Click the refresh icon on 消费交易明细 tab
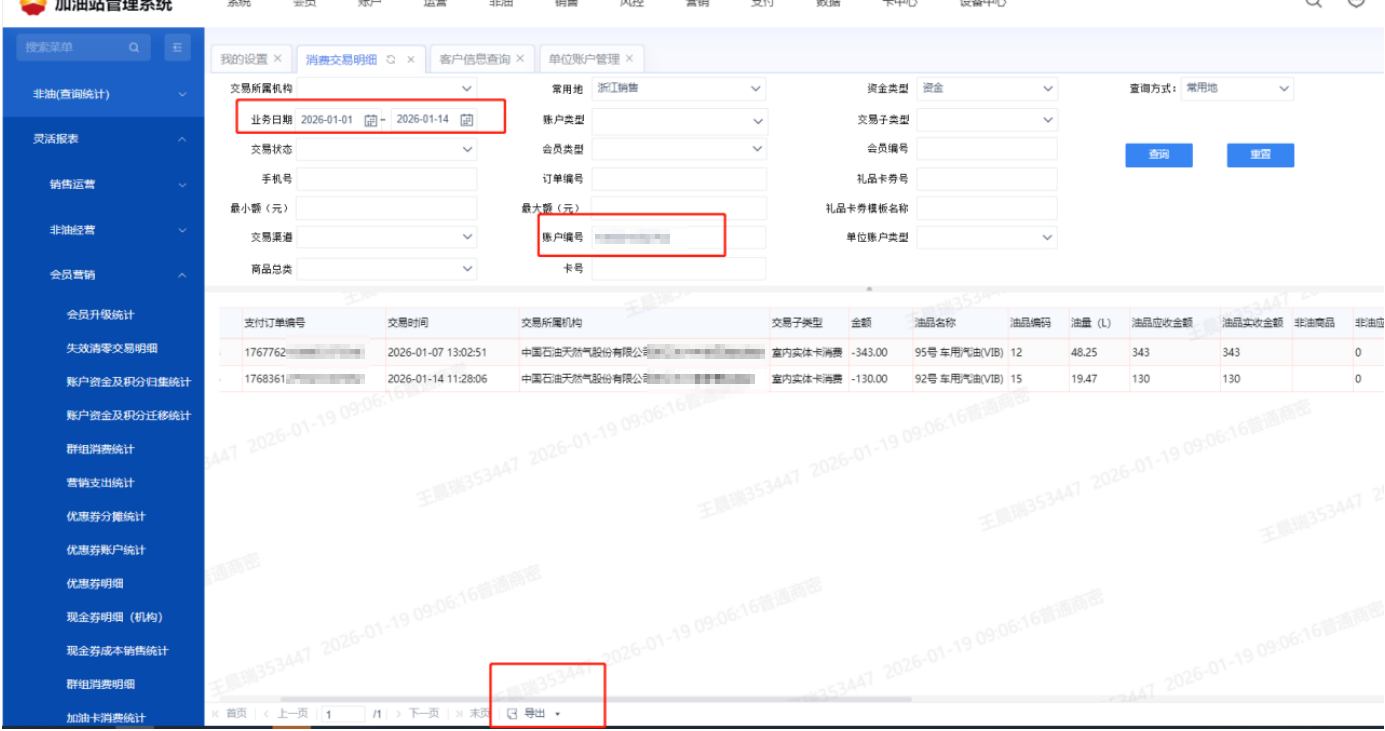 pyautogui.click(x=391, y=59)
